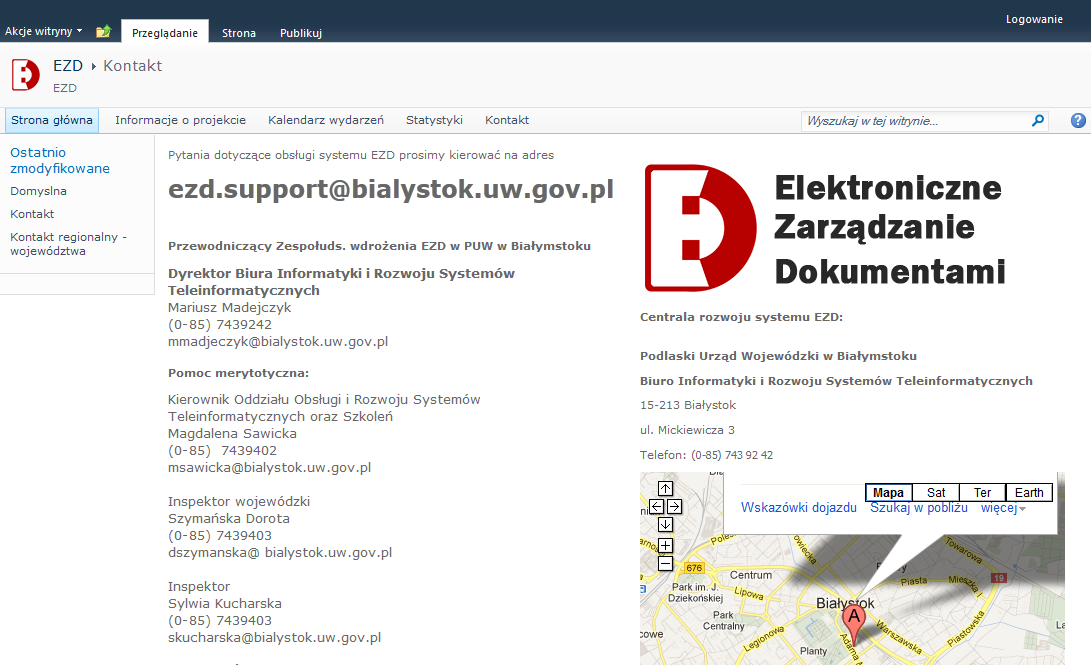Open Kontakt regionalny - województwa link

(68, 244)
